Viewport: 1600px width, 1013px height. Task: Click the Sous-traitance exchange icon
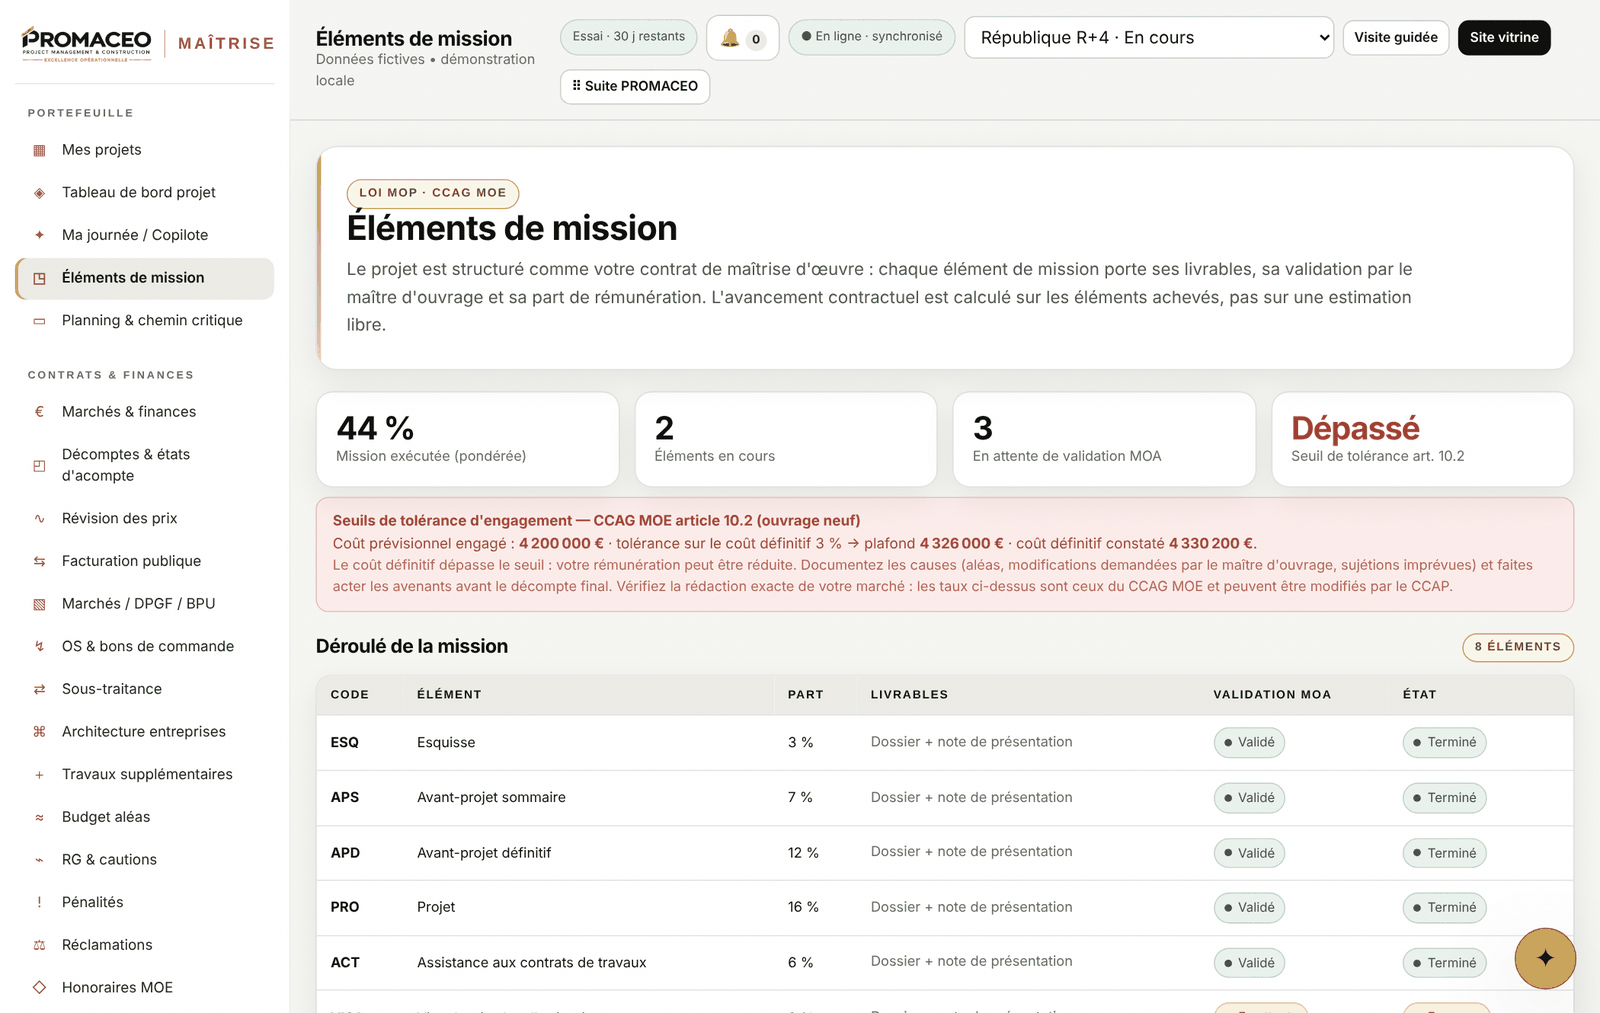tap(40, 689)
